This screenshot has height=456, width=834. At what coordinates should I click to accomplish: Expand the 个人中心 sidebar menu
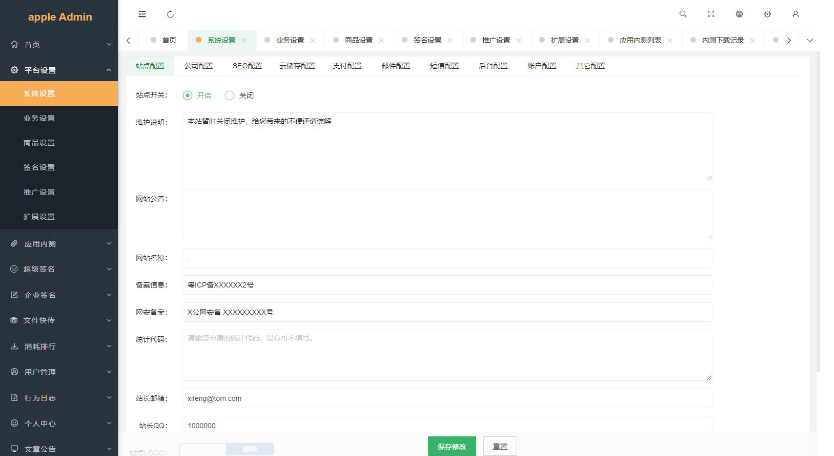click(58, 423)
